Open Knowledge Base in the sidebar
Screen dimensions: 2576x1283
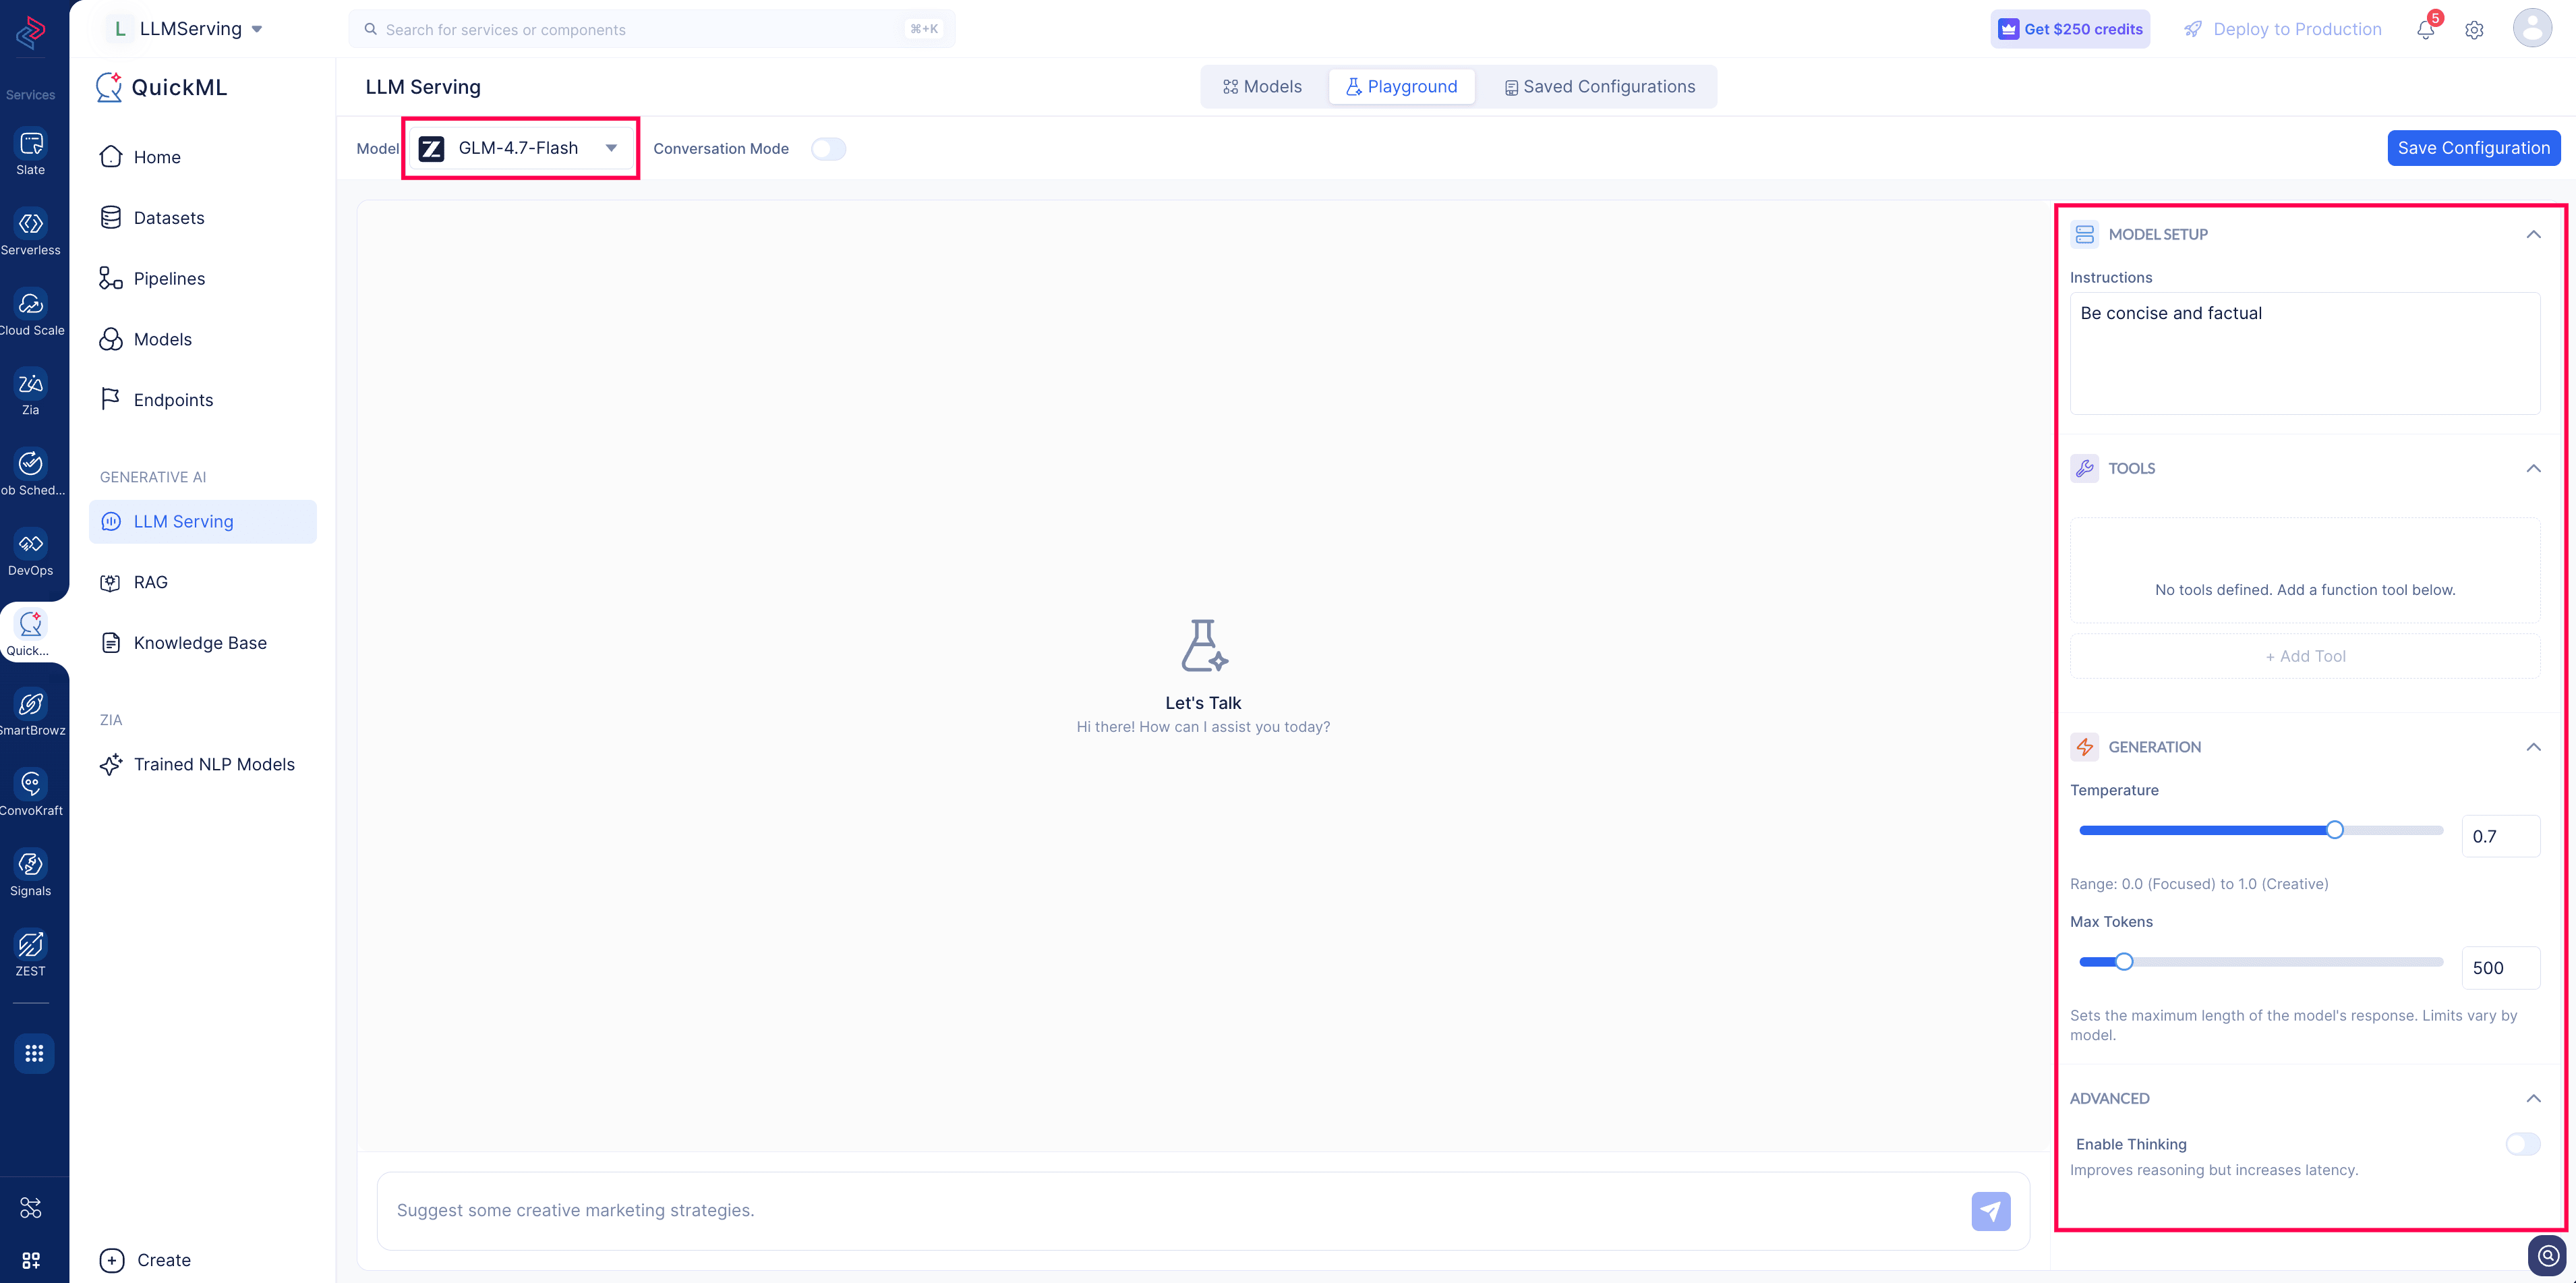pos(203,643)
